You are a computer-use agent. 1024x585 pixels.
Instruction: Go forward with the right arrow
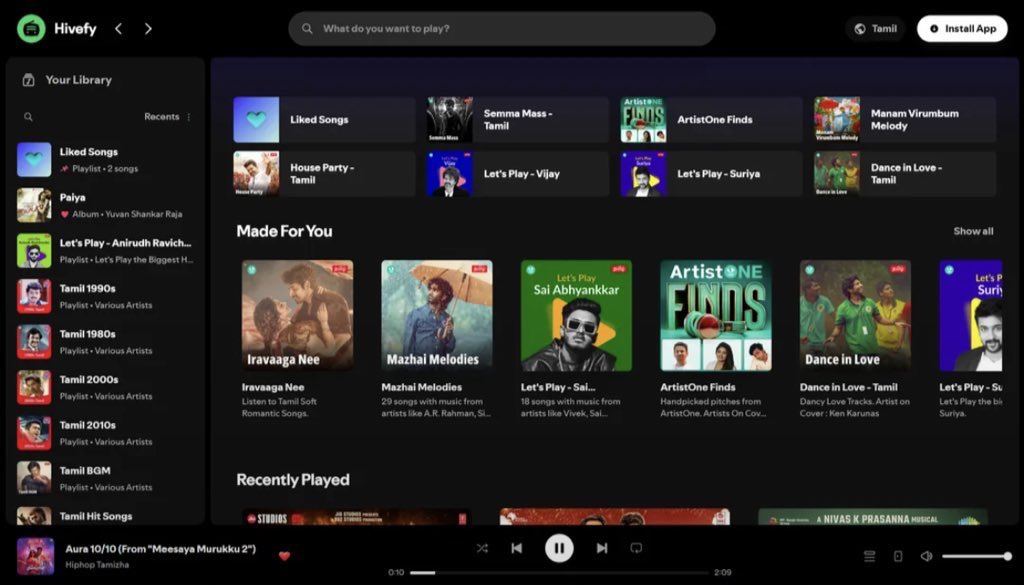(x=148, y=29)
